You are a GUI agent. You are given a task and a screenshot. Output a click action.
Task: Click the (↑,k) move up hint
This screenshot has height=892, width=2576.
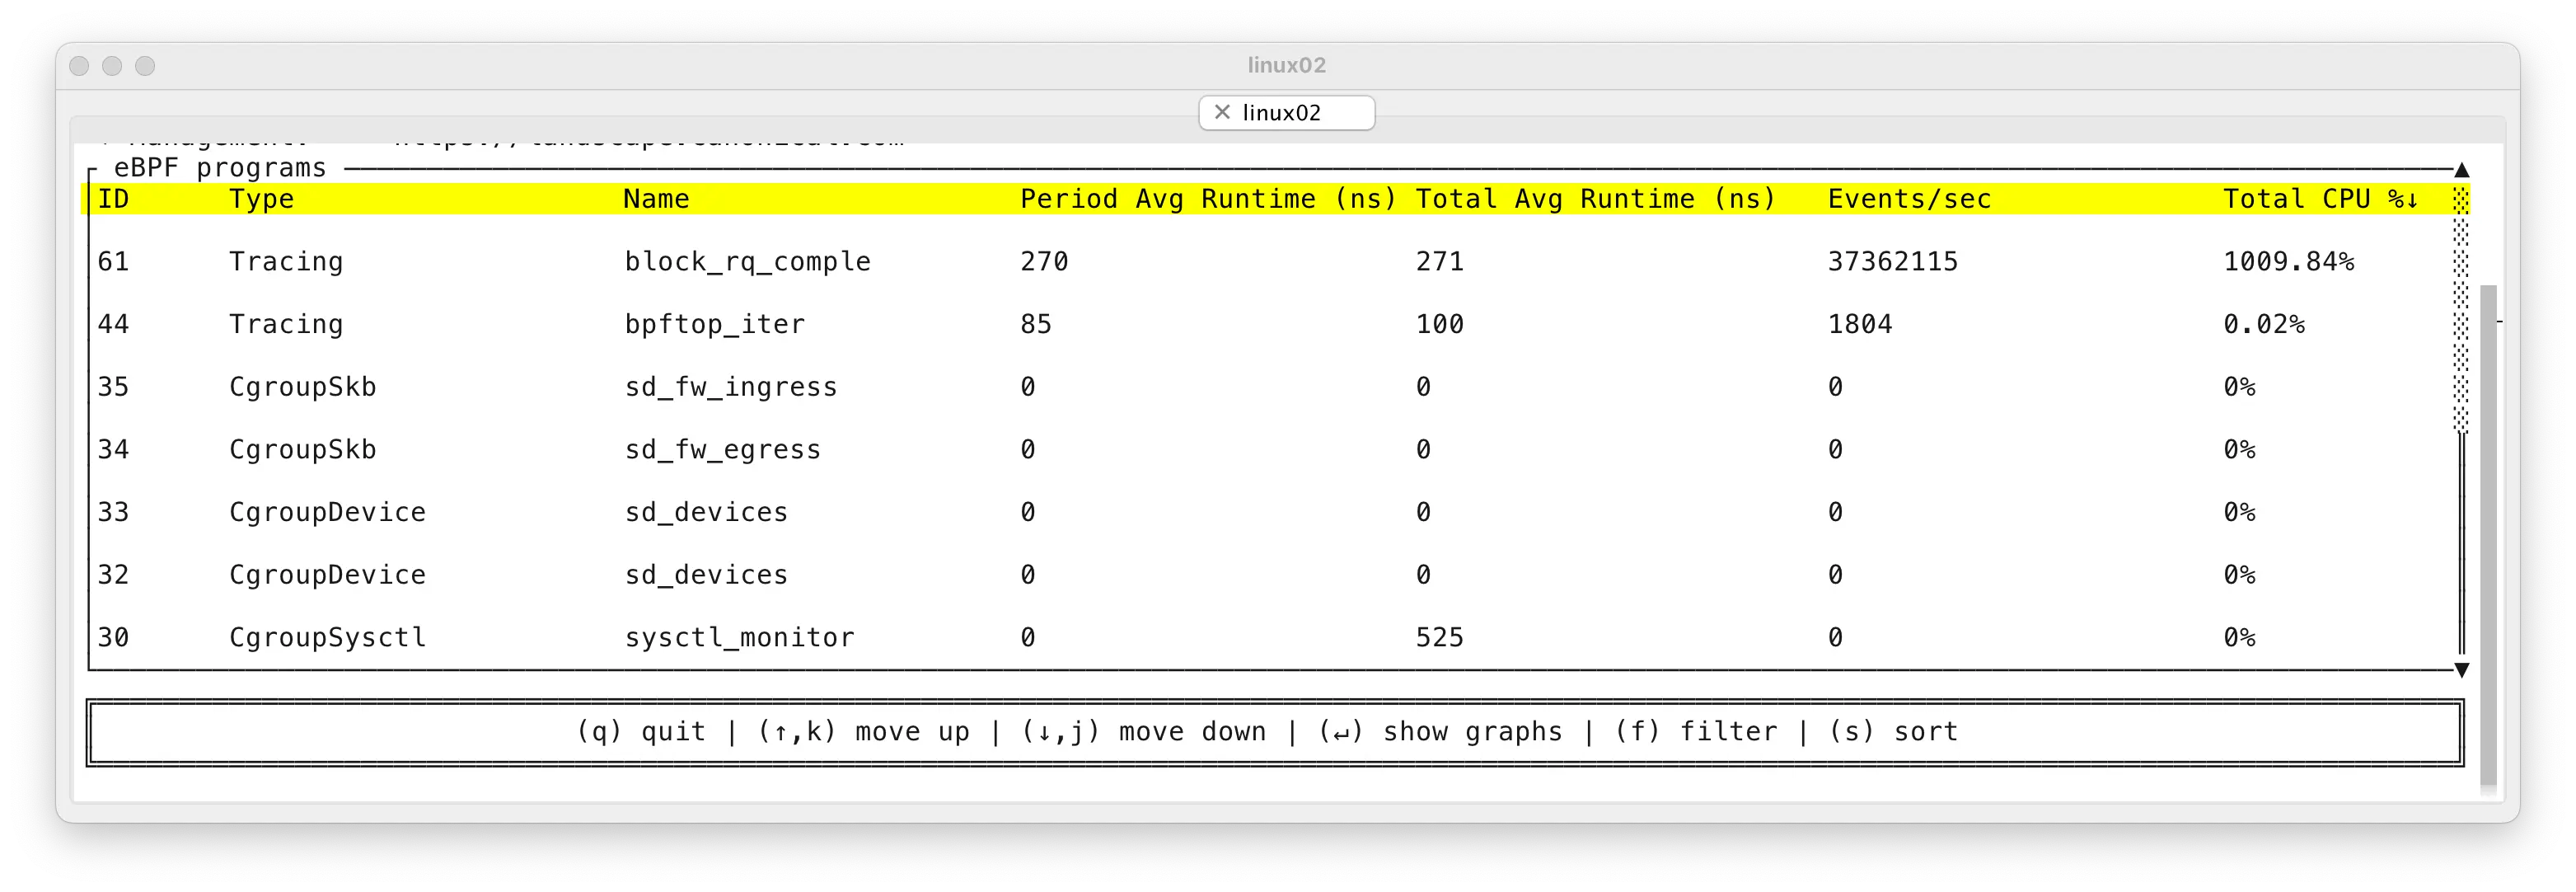coord(863,732)
